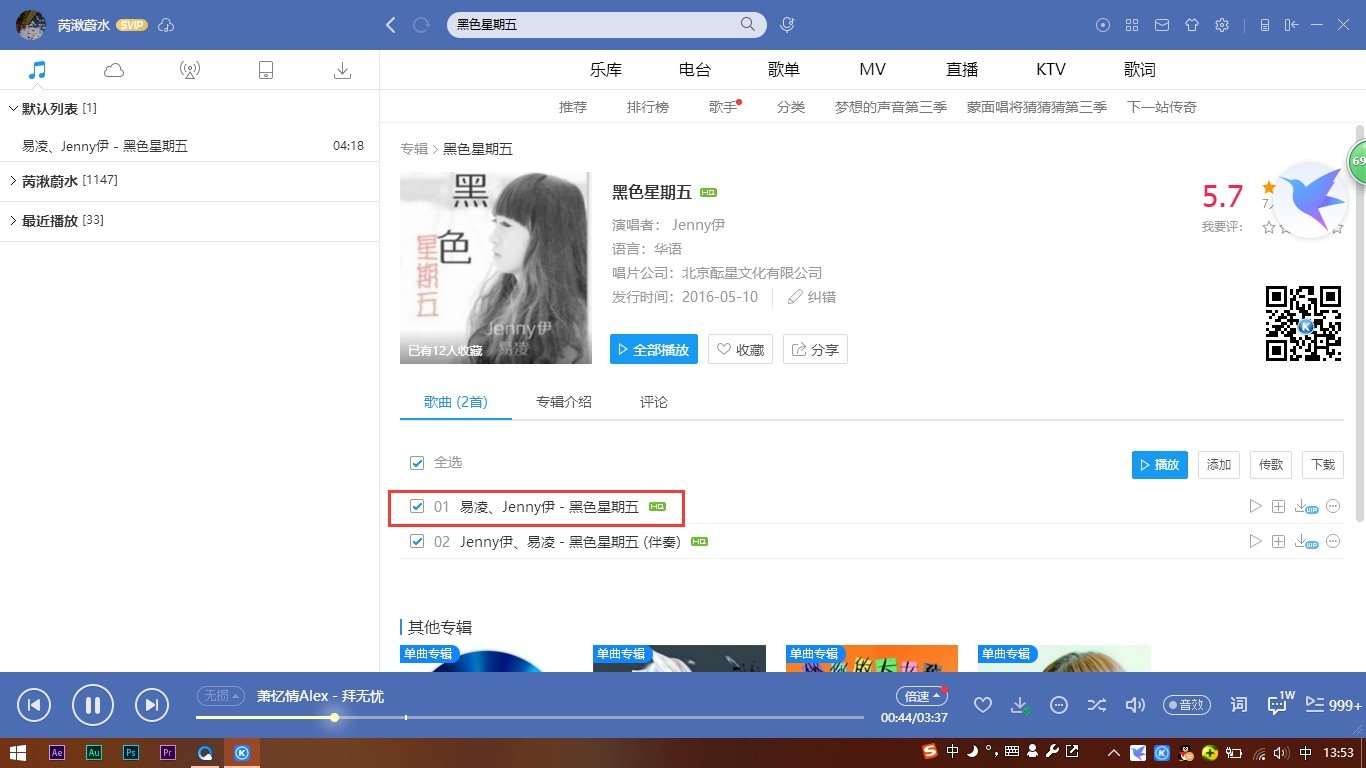Add track 02 伴奏 via plus icon
Viewport: 1366px width, 768px height.
tap(1278, 541)
